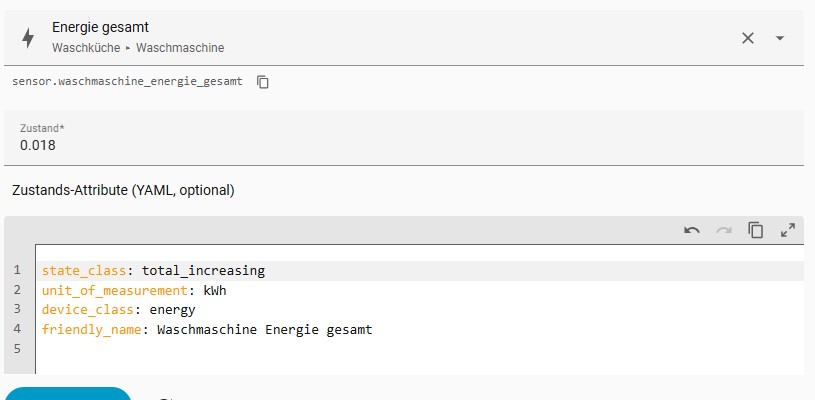
Task: Open the entity picker dropdown arrow
Action: pos(780,37)
